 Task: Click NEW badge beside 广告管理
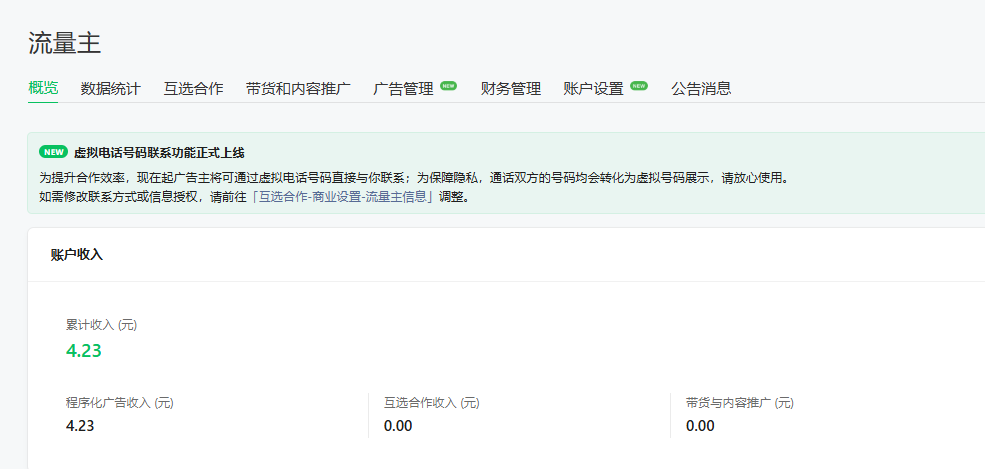coord(449,85)
